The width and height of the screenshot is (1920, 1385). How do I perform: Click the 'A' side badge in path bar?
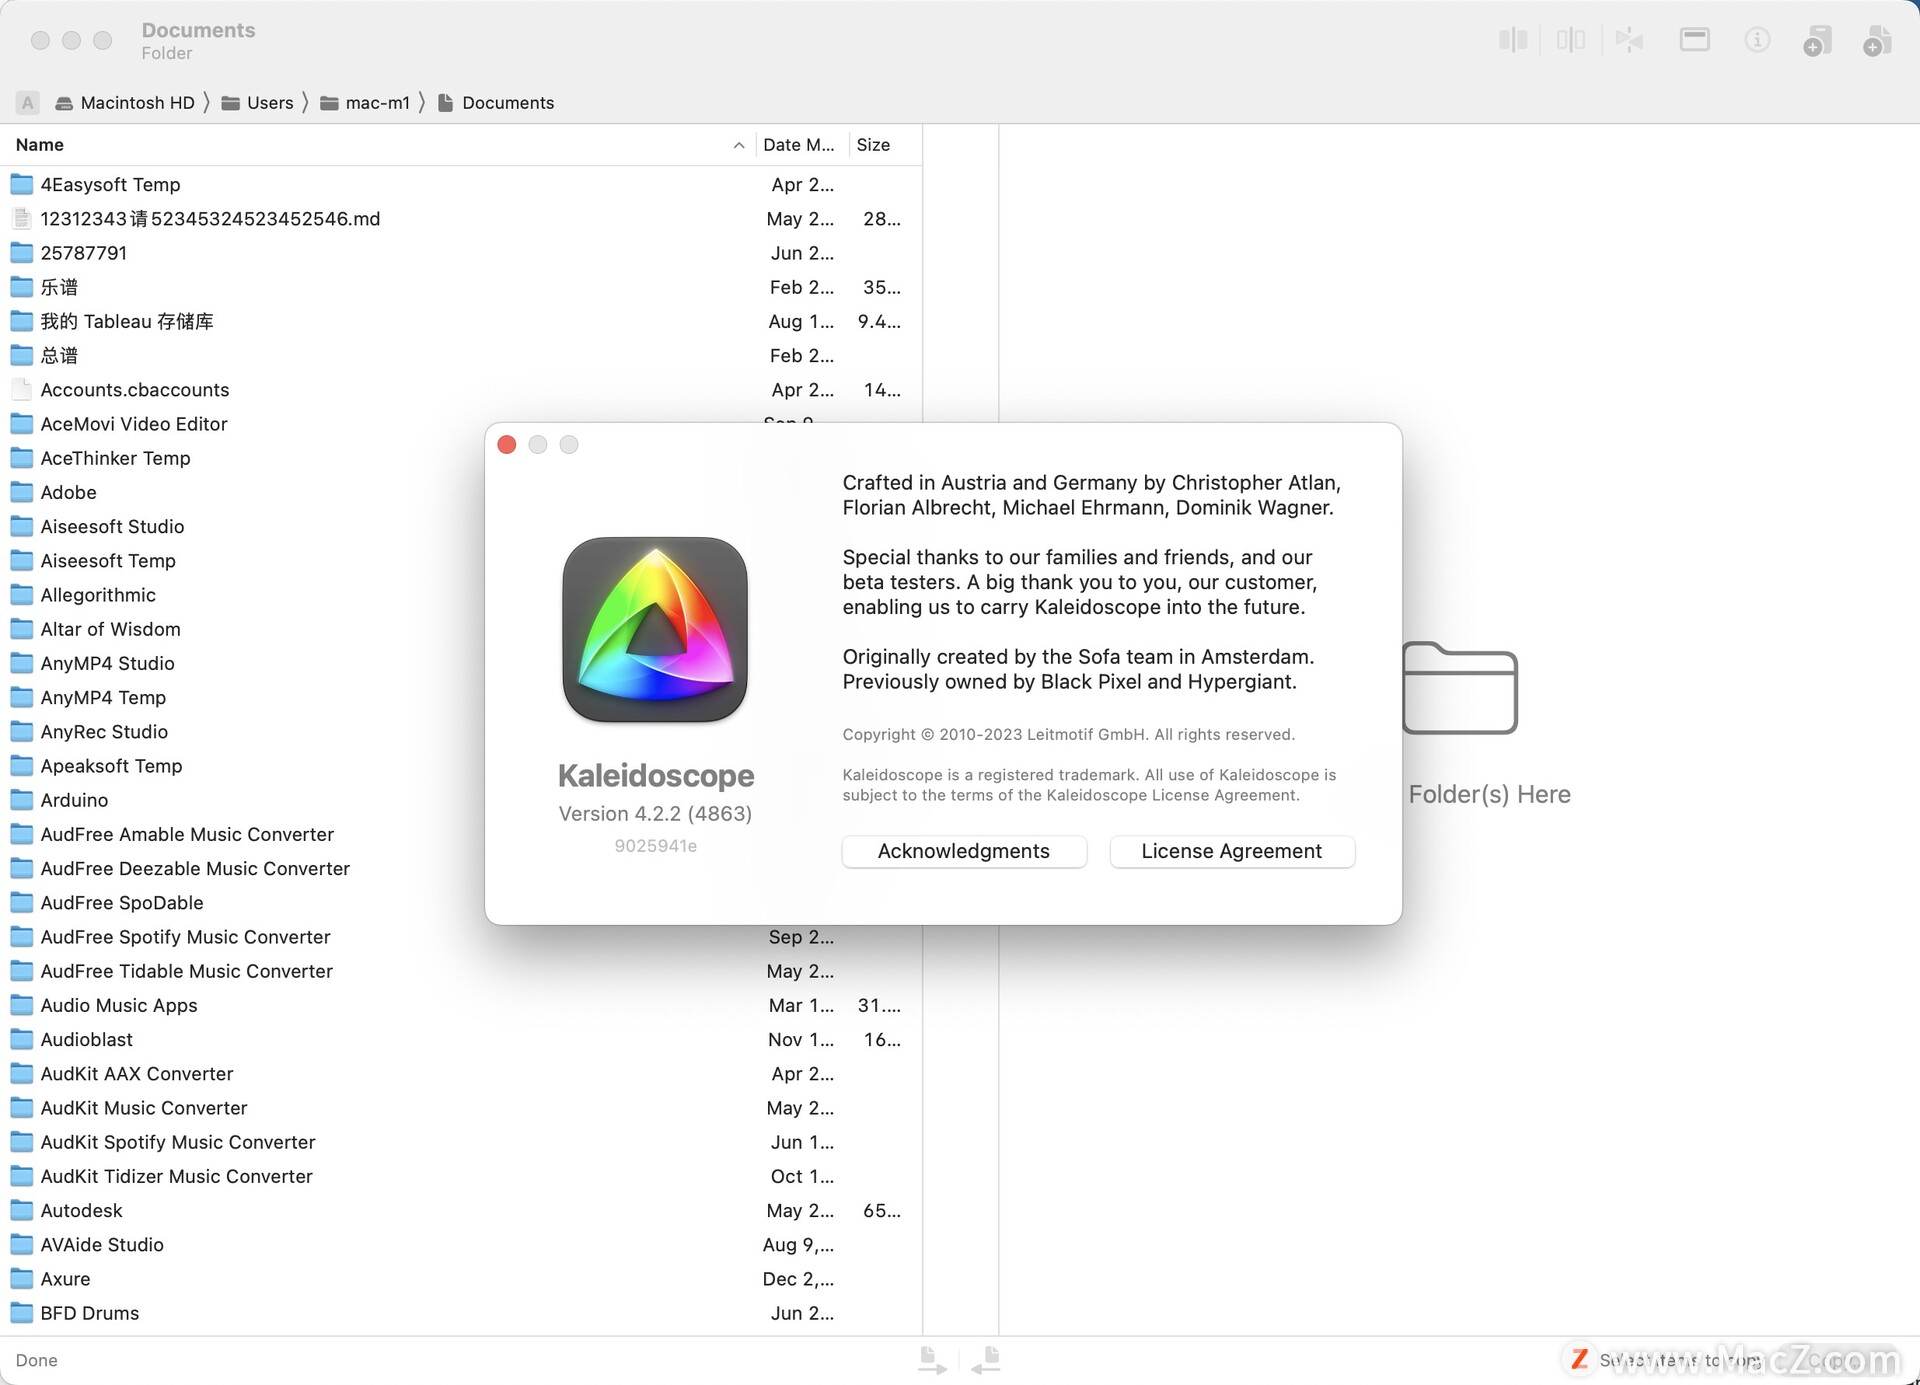pyautogui.click(x=28, y=102)
